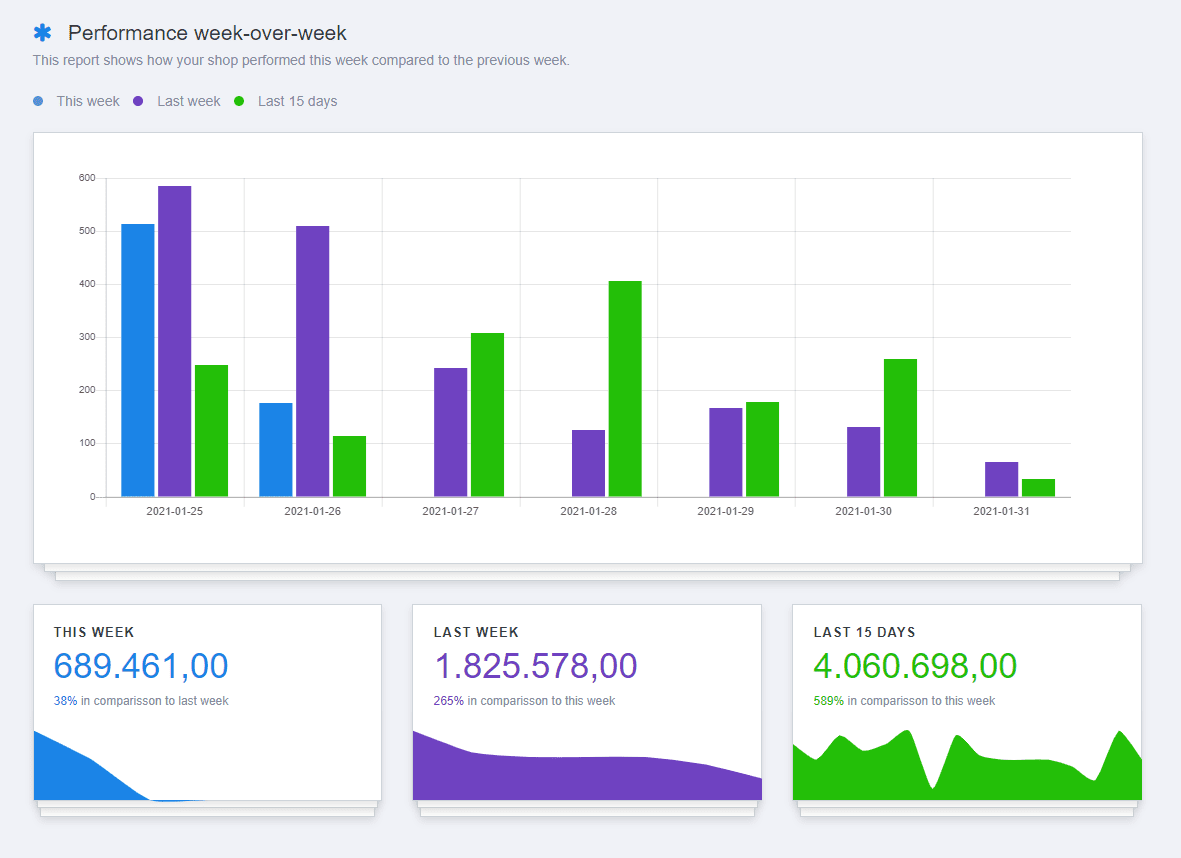This screenshot has height=858, width=1181.
Task: Click the blue asterisk icon beside the title
Action: (43, 33)
